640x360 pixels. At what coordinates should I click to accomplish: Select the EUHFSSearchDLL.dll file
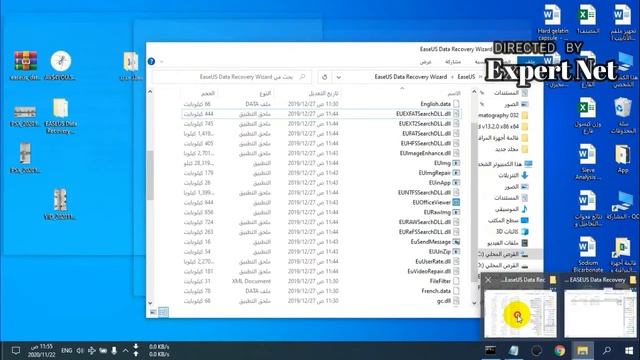(426, 143)
